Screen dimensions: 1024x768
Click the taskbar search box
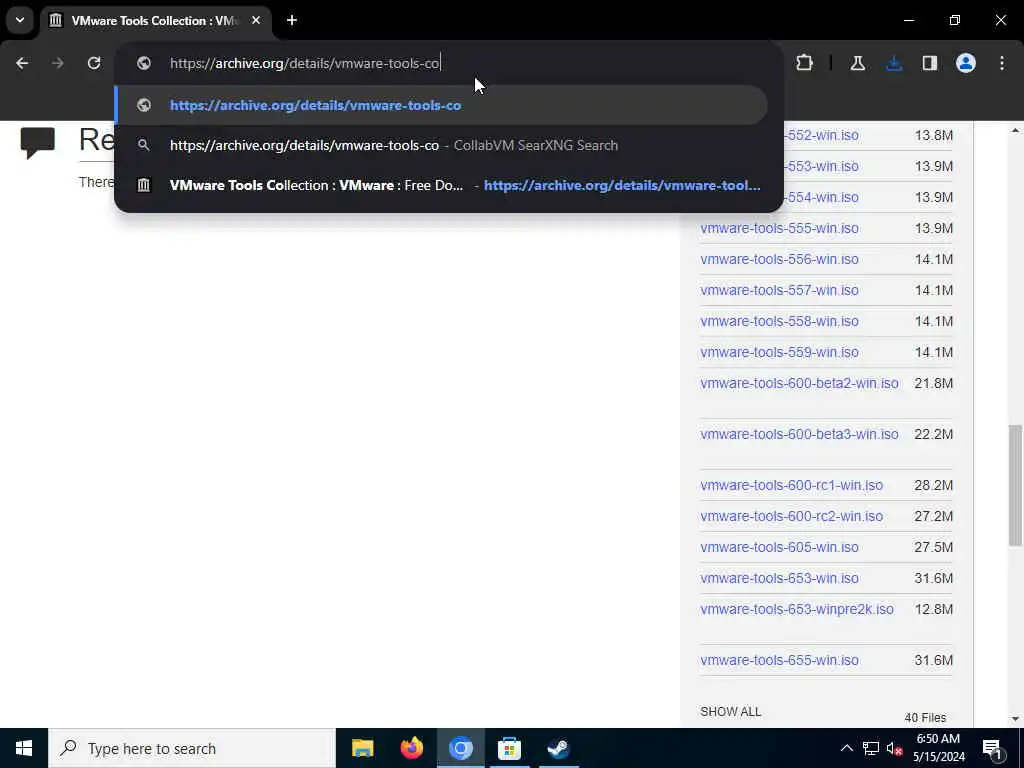point(192,748)
